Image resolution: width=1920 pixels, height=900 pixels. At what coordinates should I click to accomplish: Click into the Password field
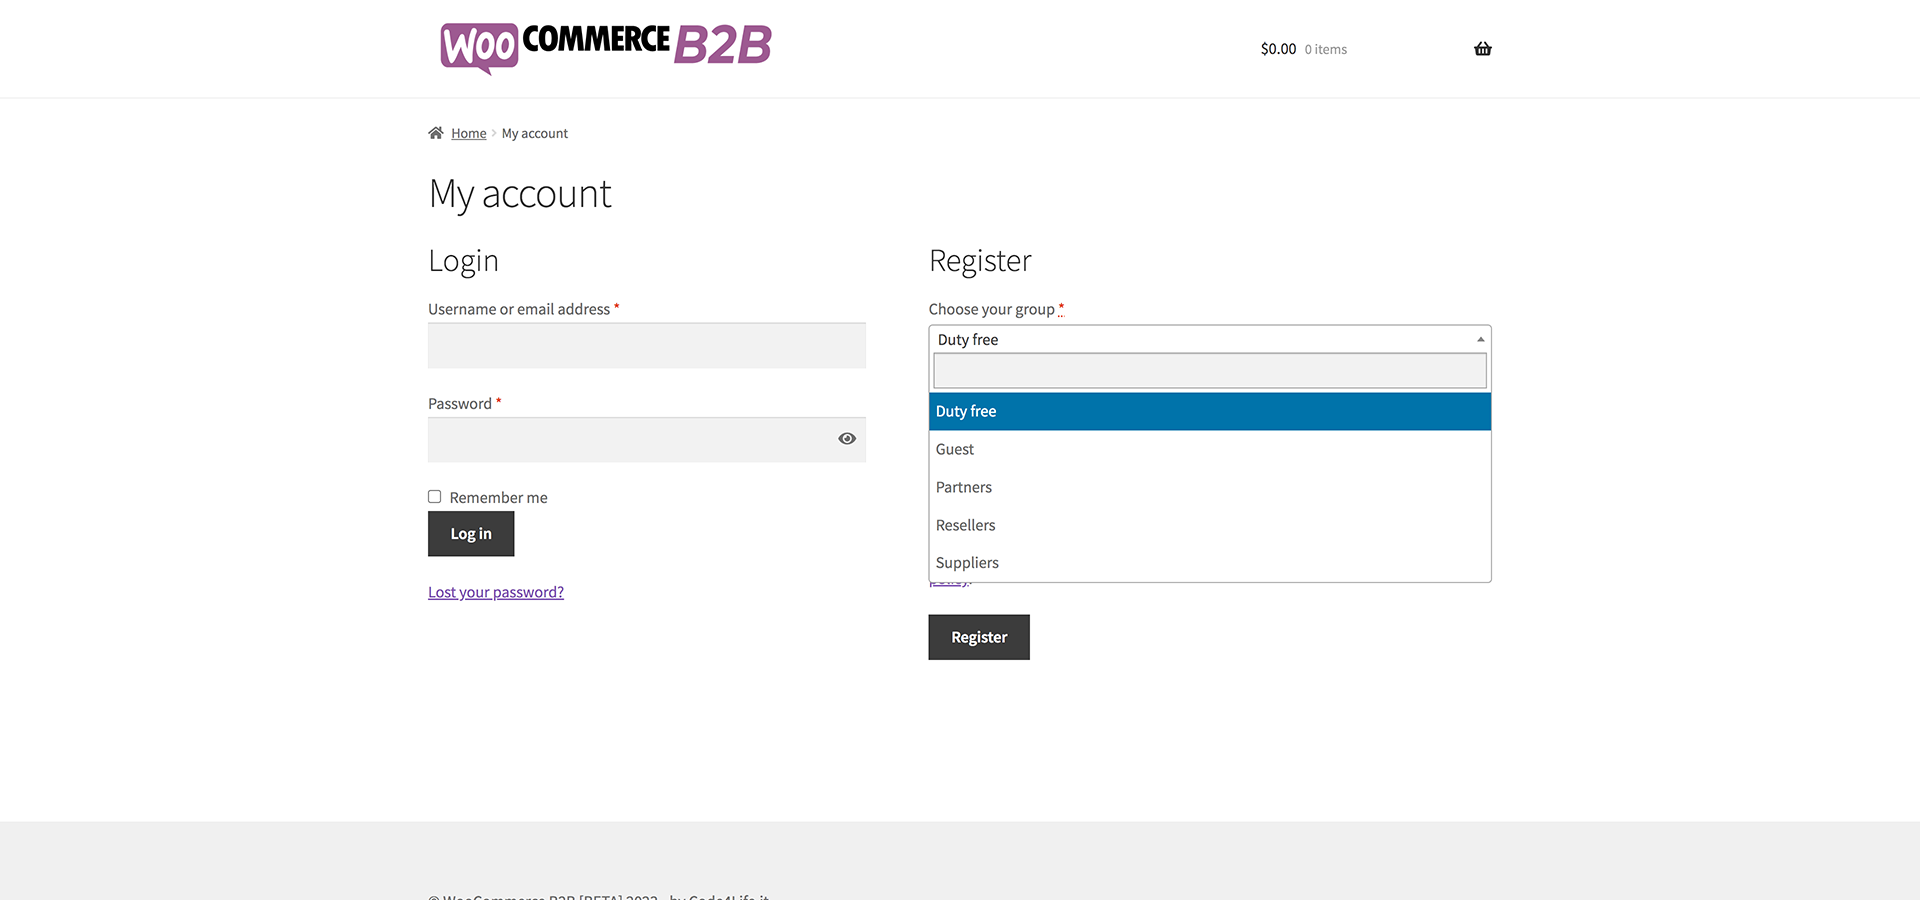coord(630,440)
